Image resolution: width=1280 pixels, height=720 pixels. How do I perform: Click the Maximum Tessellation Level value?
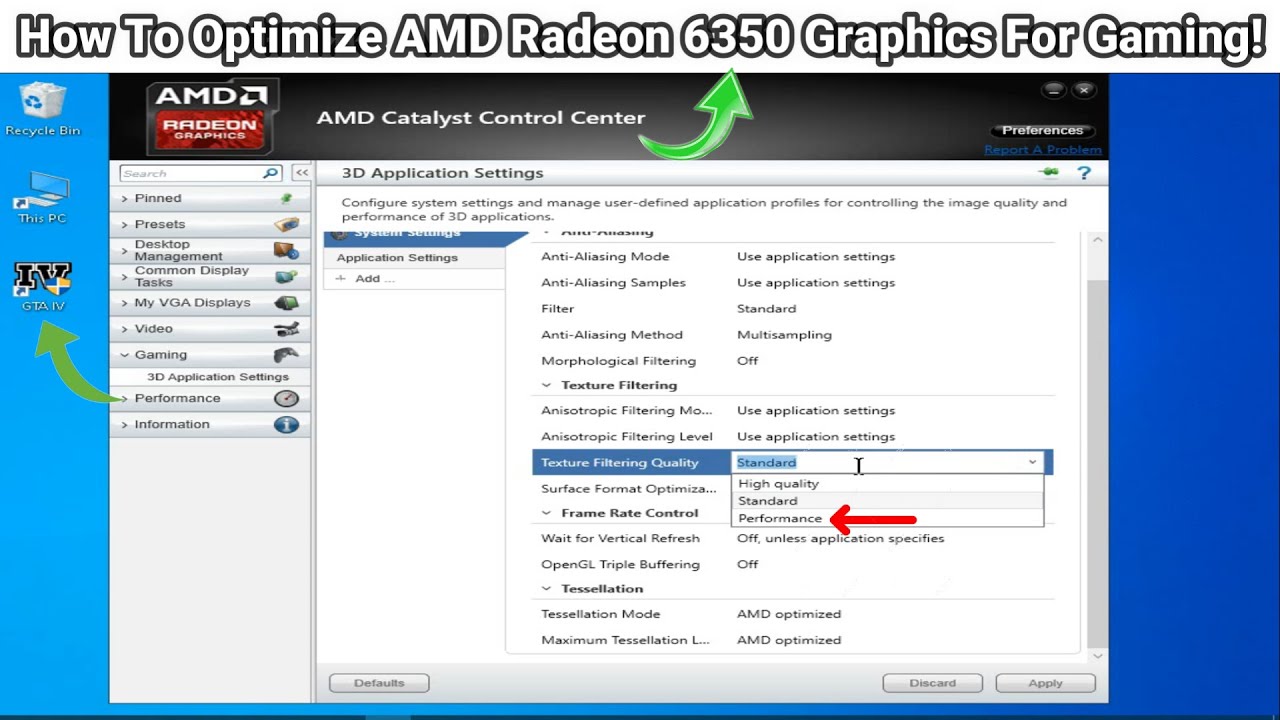coord(789,640)
